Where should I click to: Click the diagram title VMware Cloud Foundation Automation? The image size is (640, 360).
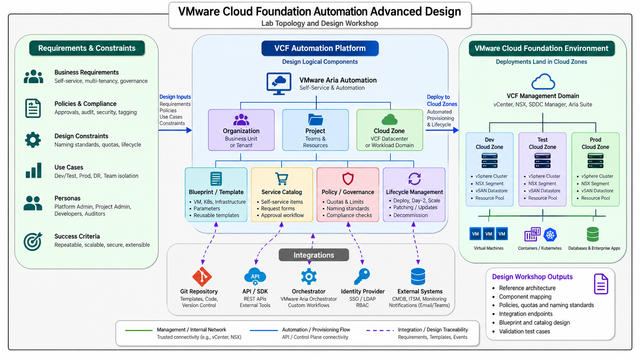tap(320, 11)
